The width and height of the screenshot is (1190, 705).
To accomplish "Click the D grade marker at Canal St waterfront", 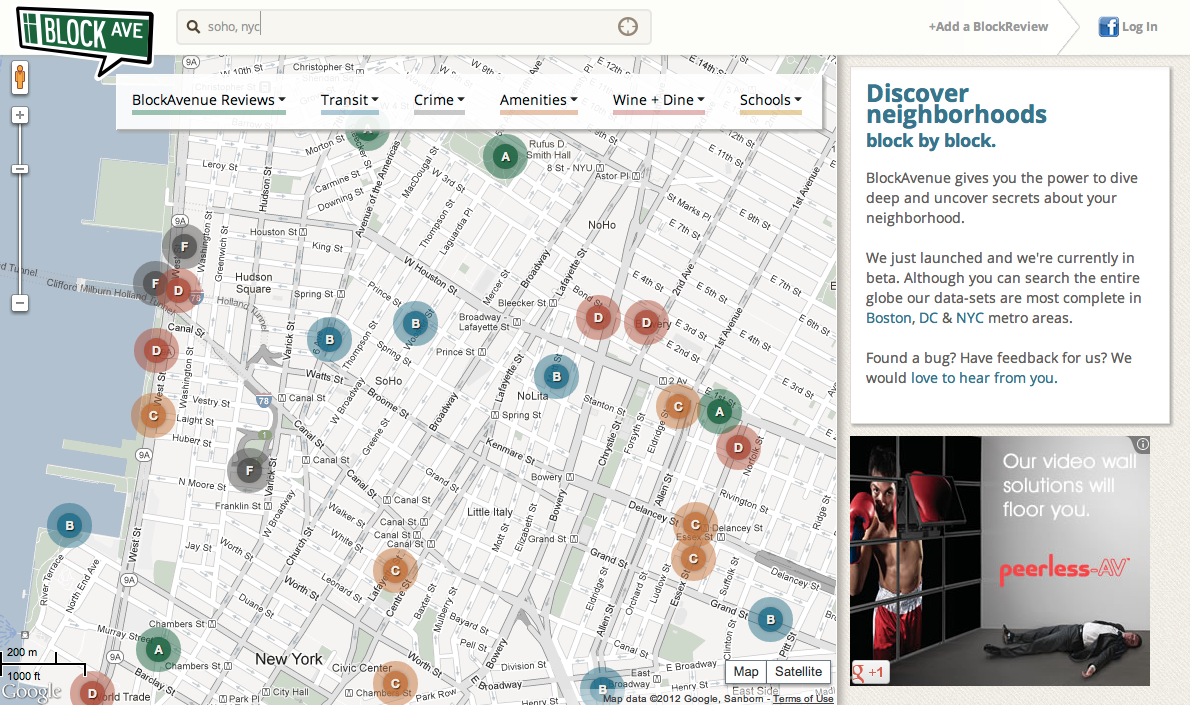I will click(156, 350).
